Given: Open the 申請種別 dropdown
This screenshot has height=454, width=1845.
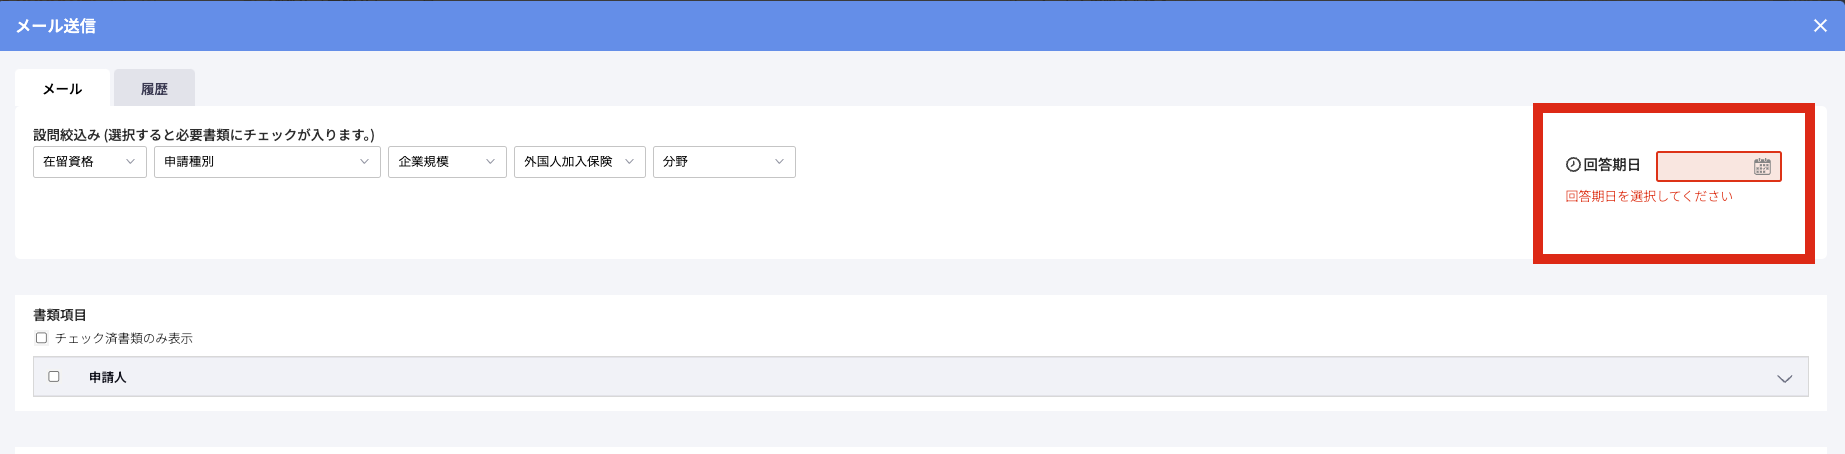Looking at the screenshot, I should coord(267,162).
